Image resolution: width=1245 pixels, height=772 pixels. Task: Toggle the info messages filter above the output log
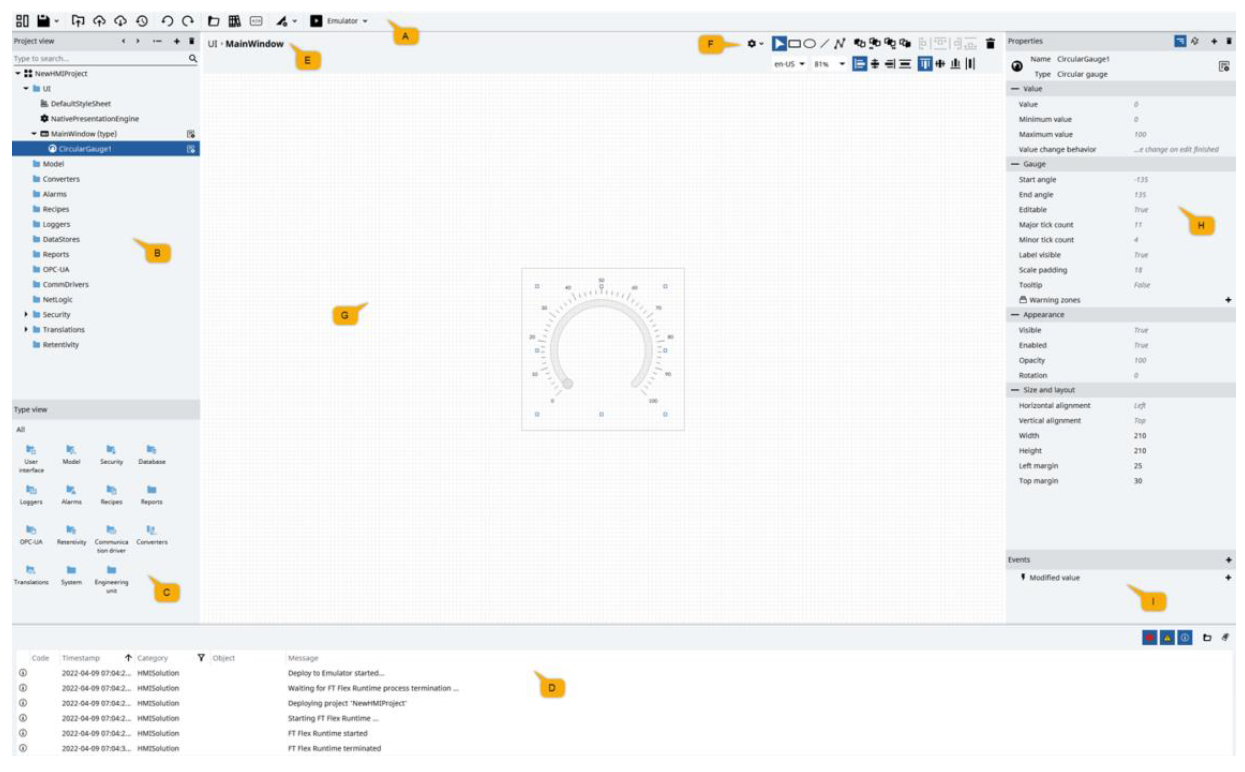click(x=1186, y=638)
